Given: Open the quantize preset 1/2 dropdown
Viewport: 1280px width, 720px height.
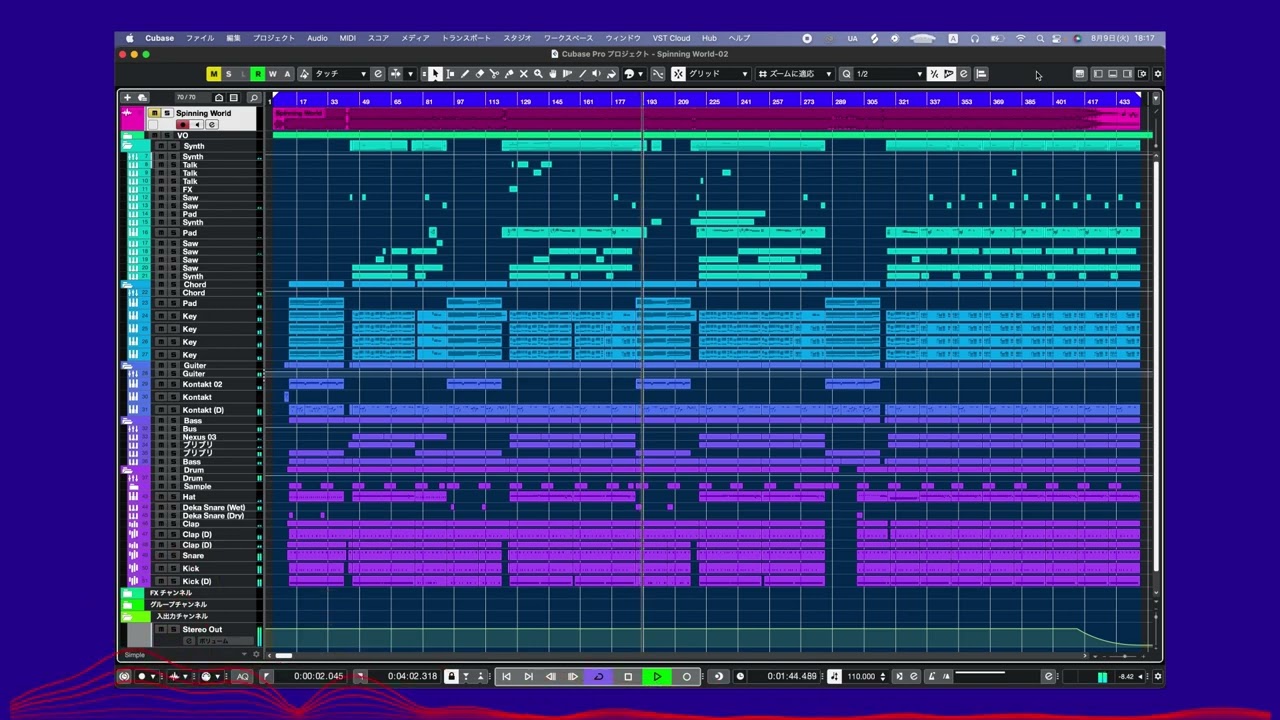Looking at the screenshot, I should [889, 74].
